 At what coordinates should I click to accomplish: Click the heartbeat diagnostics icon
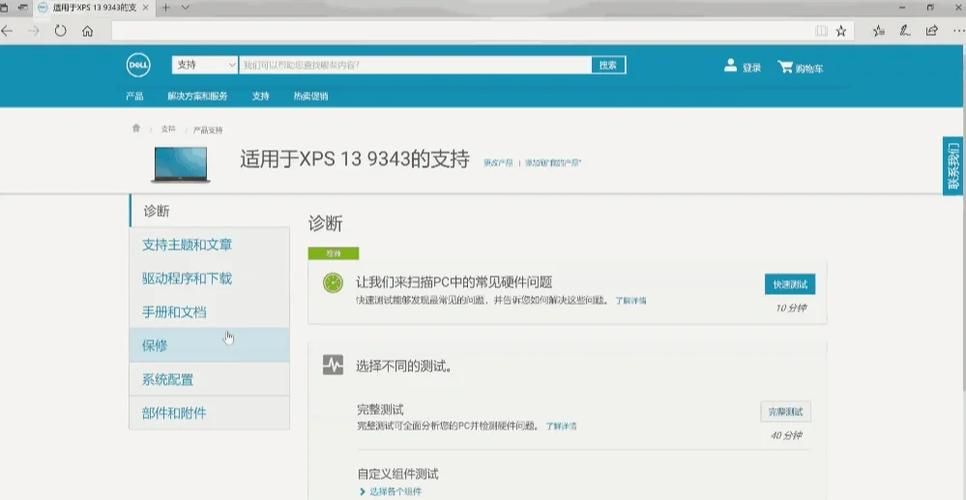[x=333, y=365]
